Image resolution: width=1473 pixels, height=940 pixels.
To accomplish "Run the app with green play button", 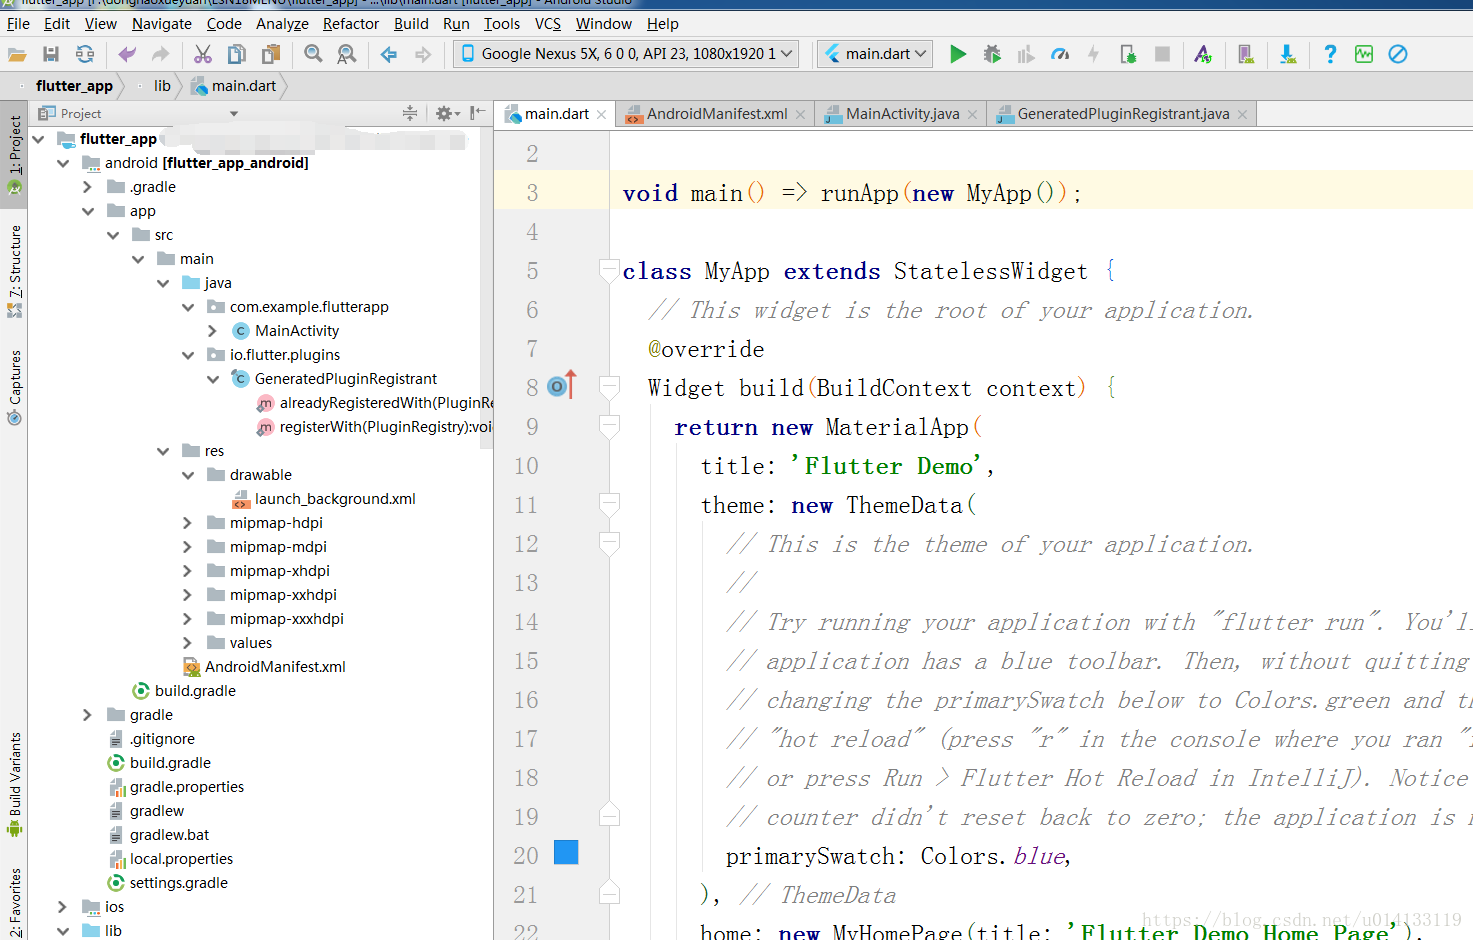I will (958, 54).
